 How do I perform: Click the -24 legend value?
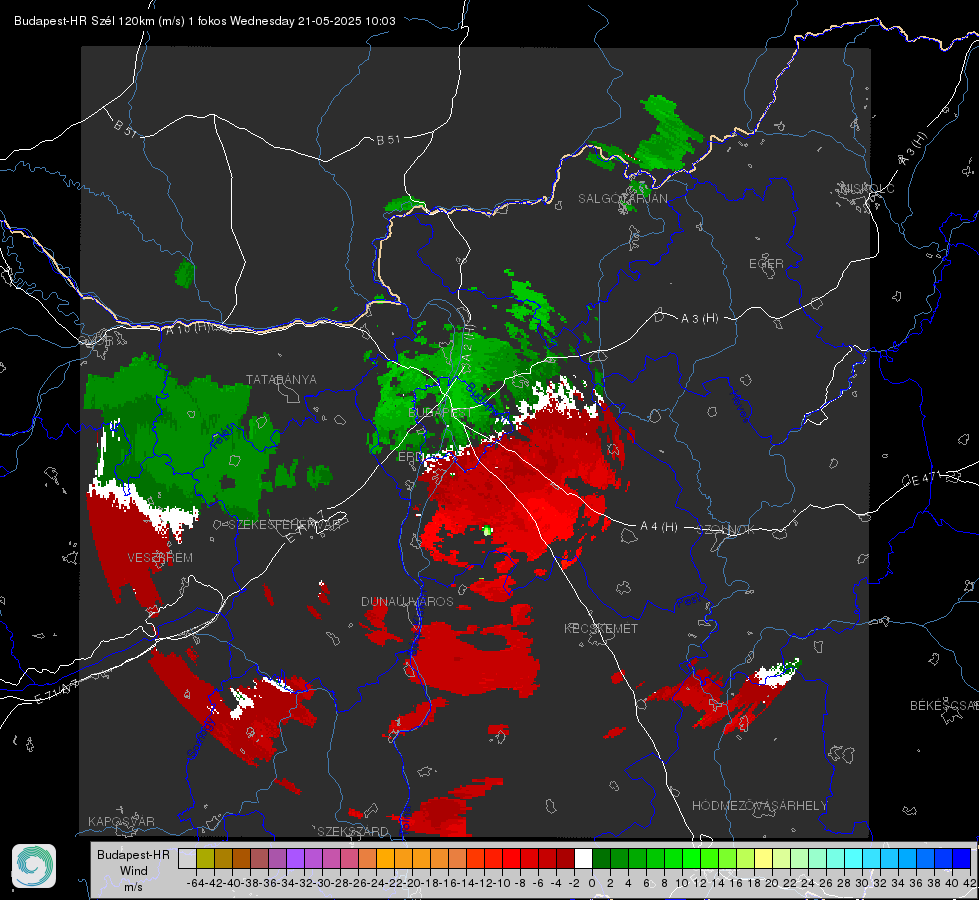[x=375, y=883]
